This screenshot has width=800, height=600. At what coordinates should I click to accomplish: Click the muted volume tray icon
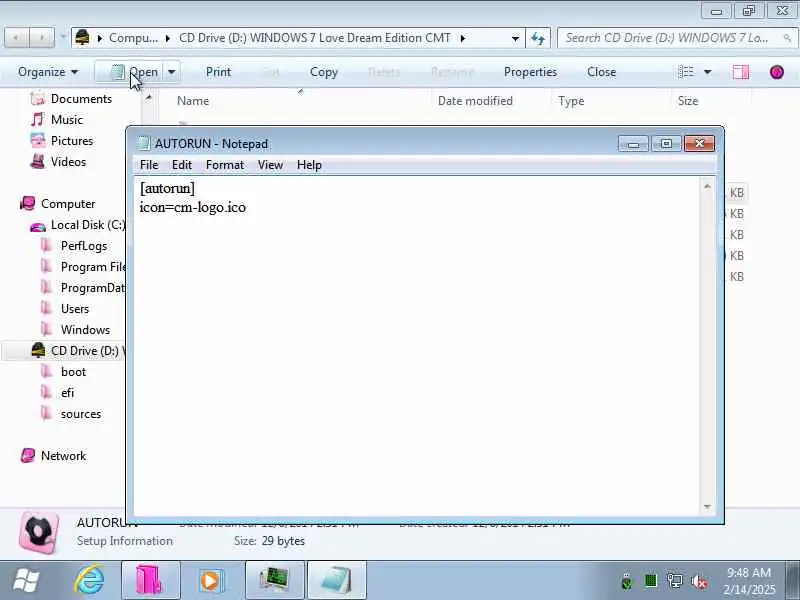click(699, 581)
